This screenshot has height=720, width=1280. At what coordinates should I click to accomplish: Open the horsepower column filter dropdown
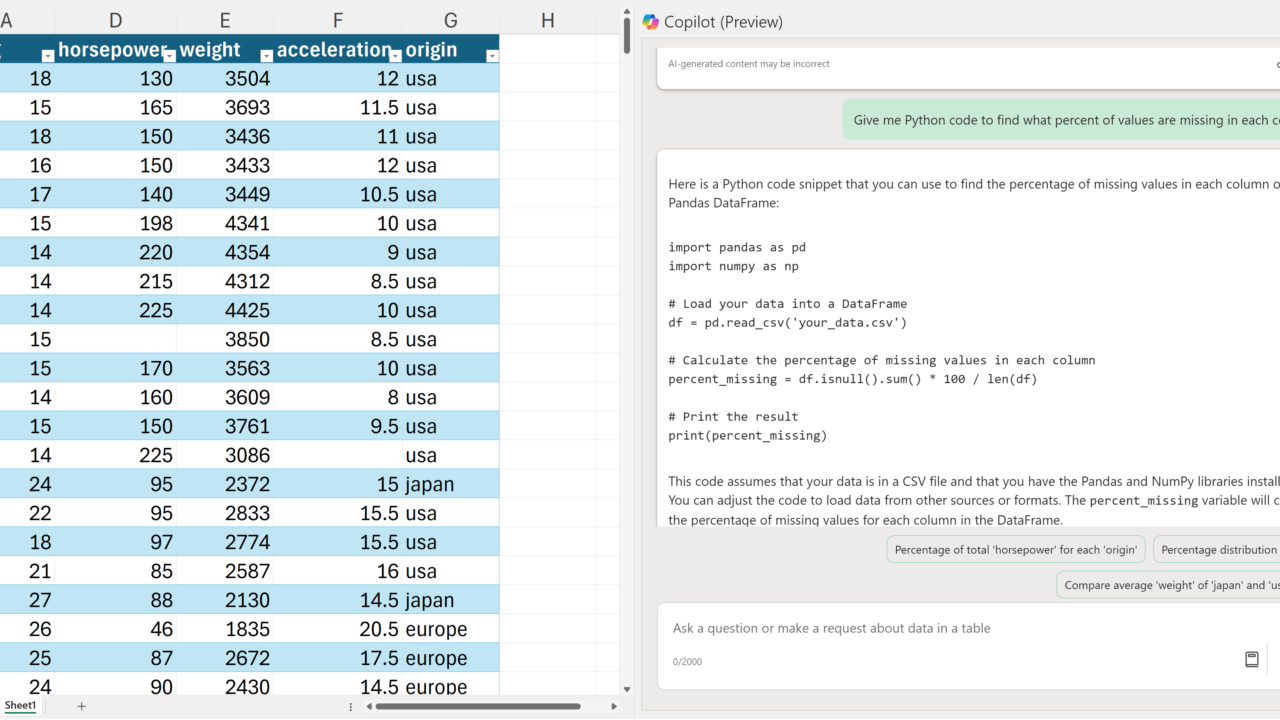(169, 56)
